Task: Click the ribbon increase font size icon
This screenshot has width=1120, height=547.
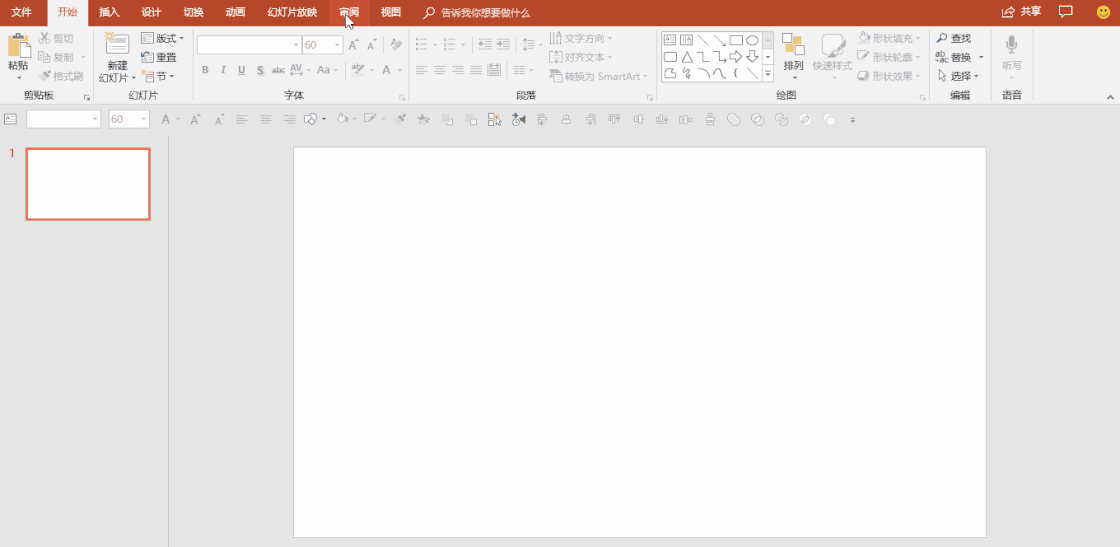Action: [x=354, y=45]
